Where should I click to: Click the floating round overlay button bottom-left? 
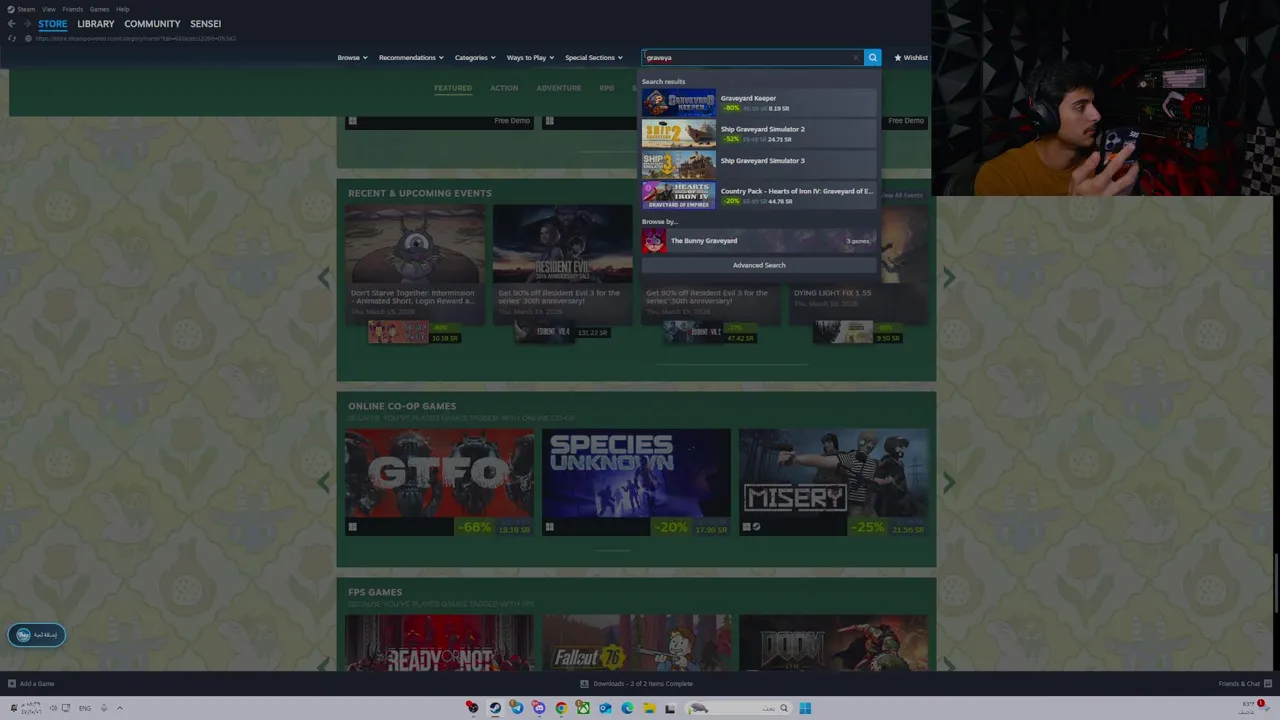(x=36, y=634)
